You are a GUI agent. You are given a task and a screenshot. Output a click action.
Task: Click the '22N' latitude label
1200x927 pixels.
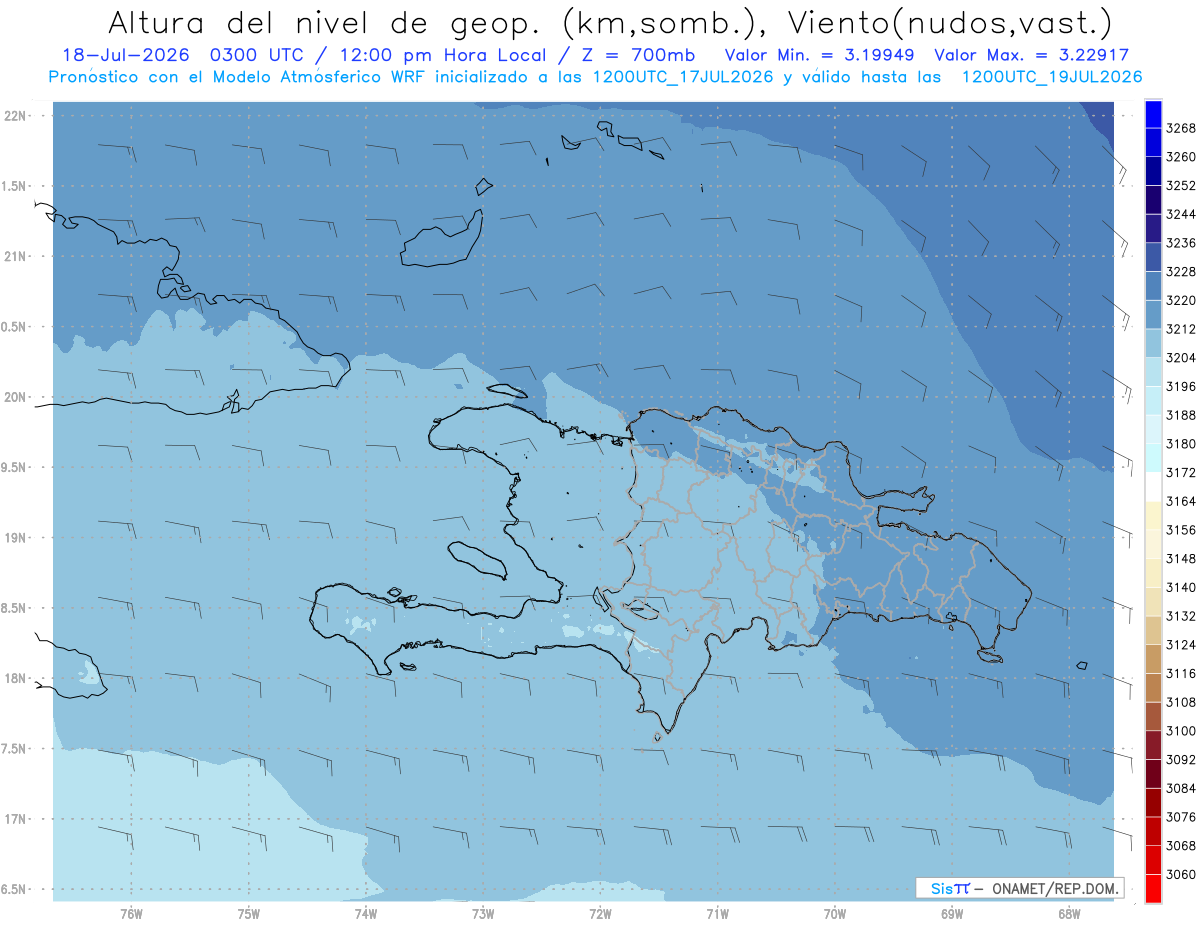click(16, 115)
